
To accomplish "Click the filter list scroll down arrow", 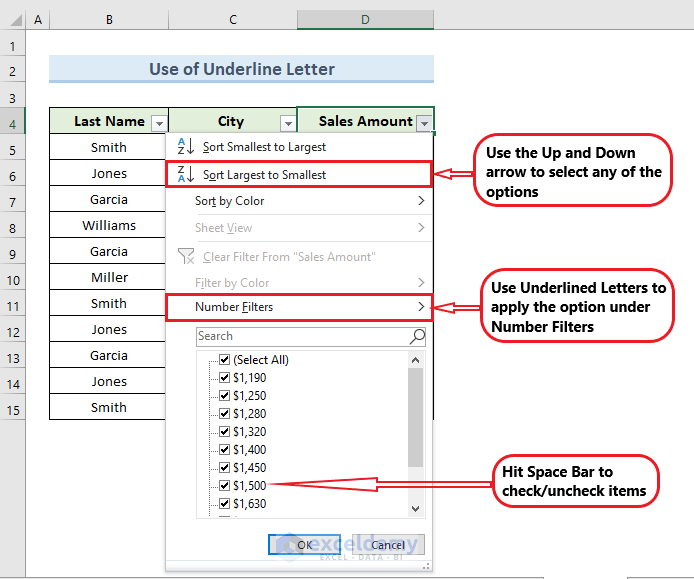I will coord(415,509).
